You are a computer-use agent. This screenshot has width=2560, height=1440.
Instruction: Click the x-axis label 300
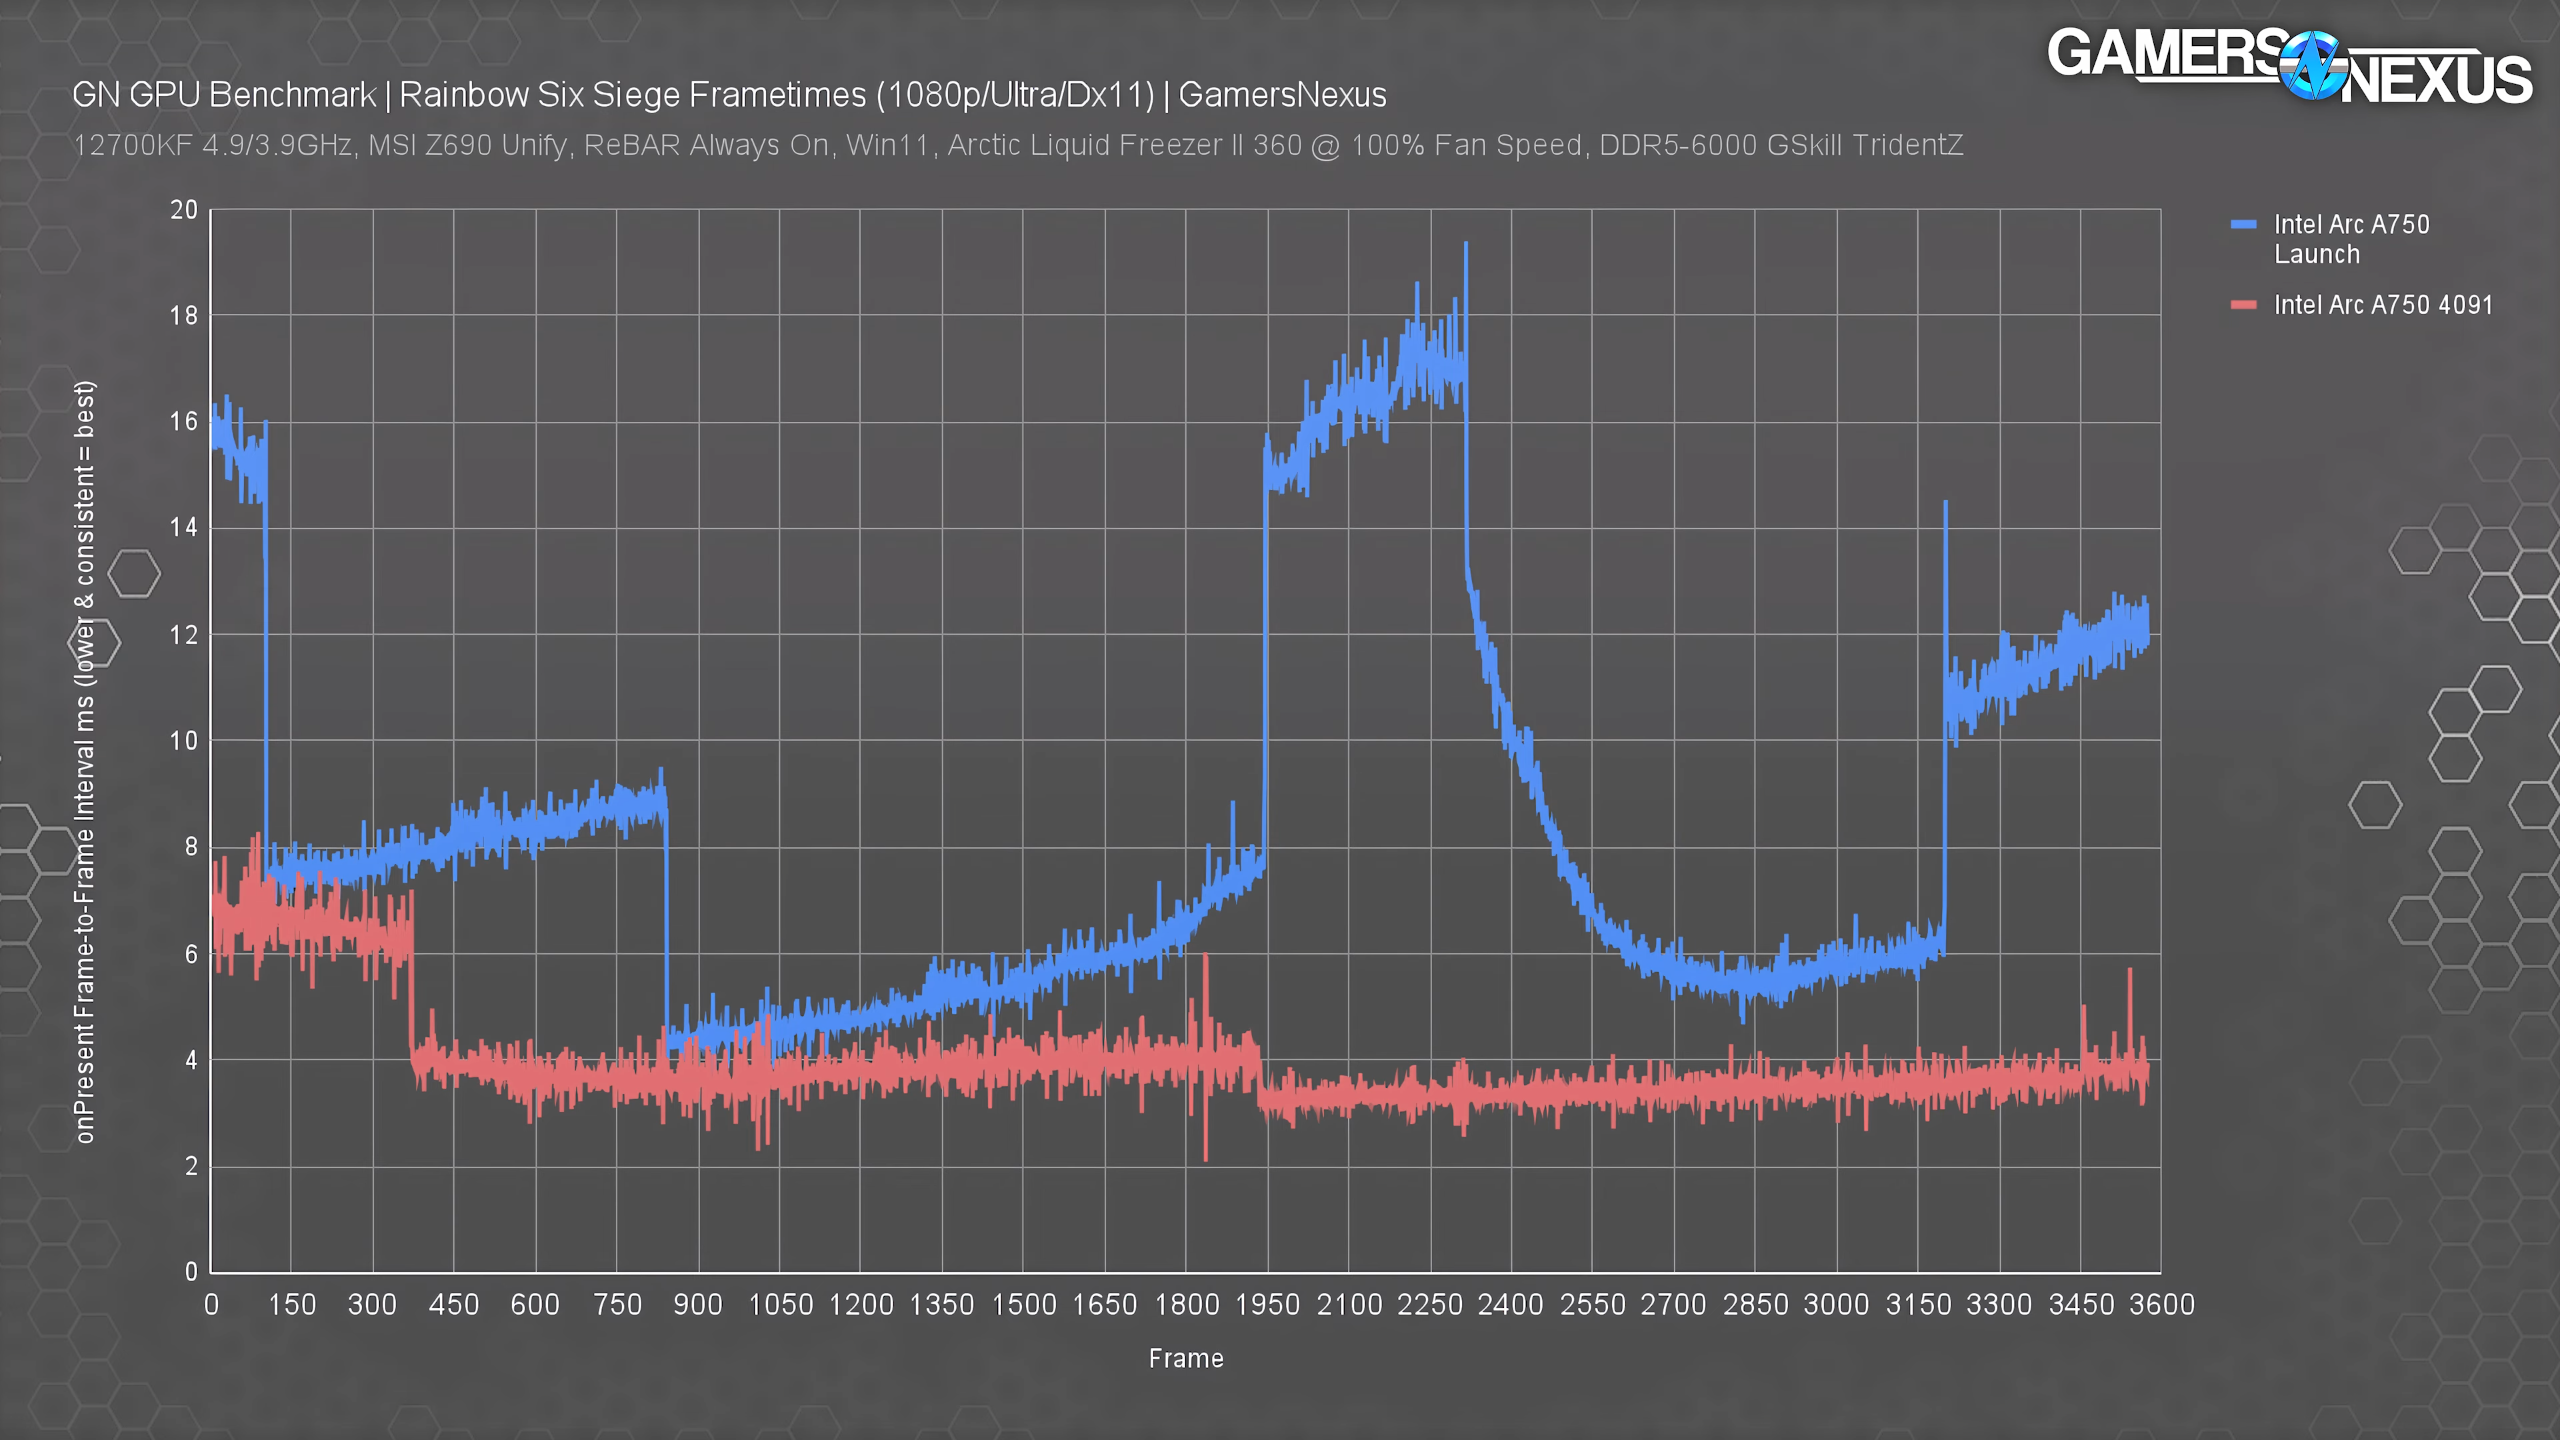click(x=372, y=1305)
